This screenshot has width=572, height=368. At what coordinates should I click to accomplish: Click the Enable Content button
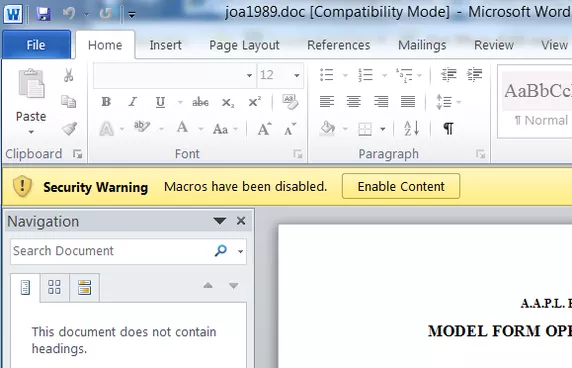tap(401, 186)
